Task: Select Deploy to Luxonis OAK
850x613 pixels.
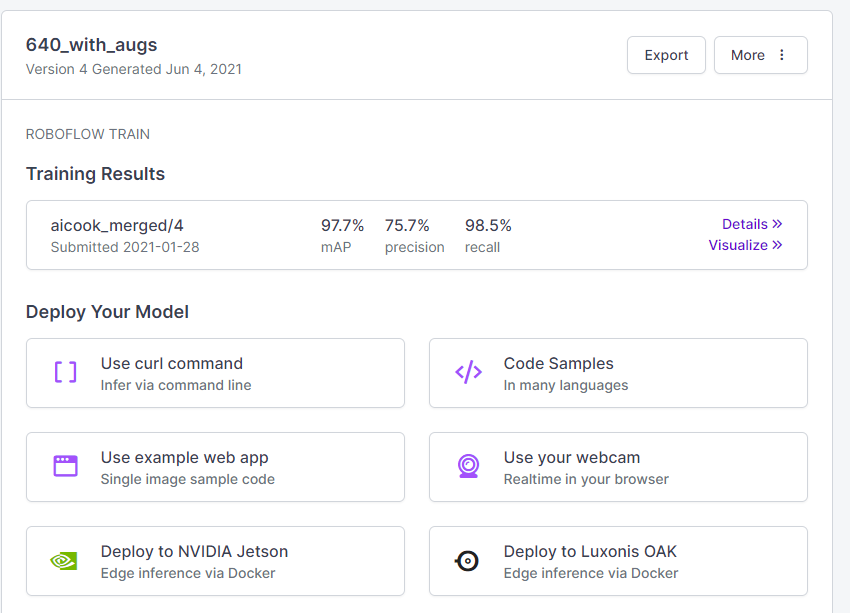Action: click(x=617, y=560)
